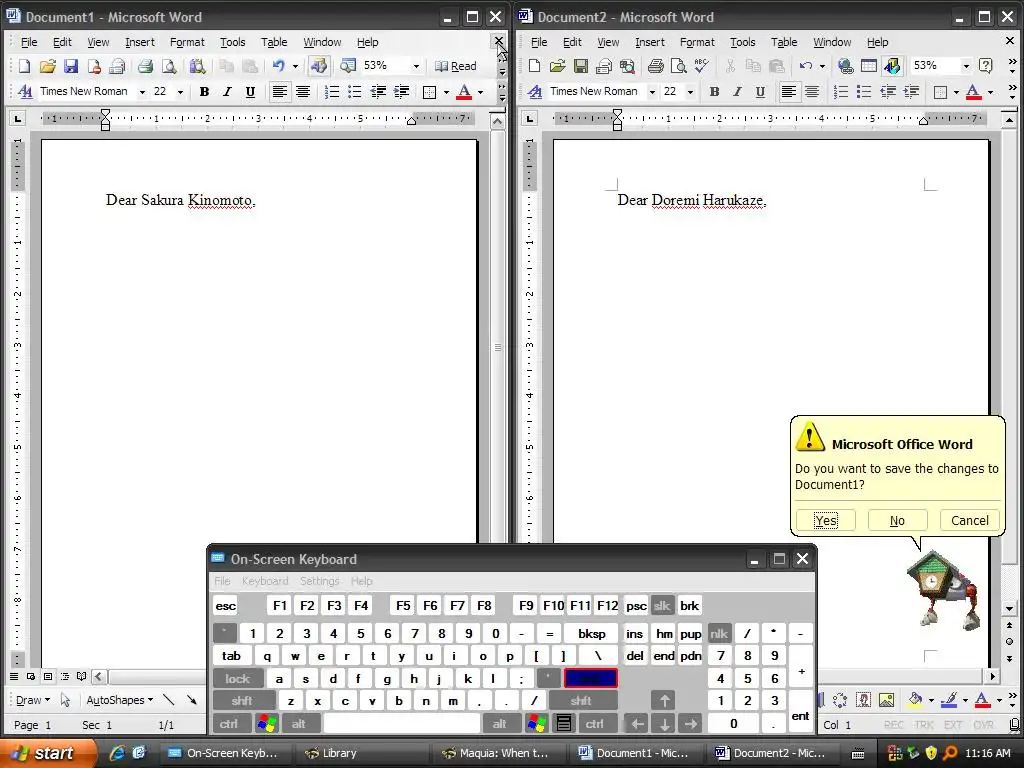This screenshot has height=768, width=1024.
Task: Click Bullets list icon in Document1
Action: 355,91
